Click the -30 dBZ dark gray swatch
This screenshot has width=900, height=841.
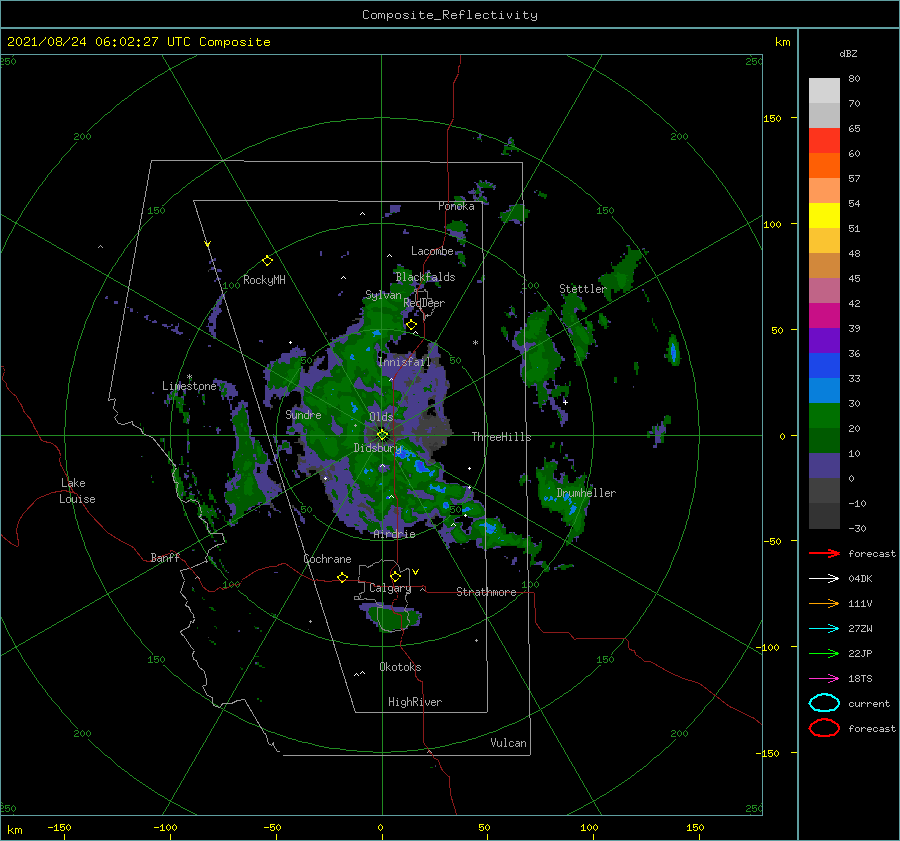click(824, 516)
